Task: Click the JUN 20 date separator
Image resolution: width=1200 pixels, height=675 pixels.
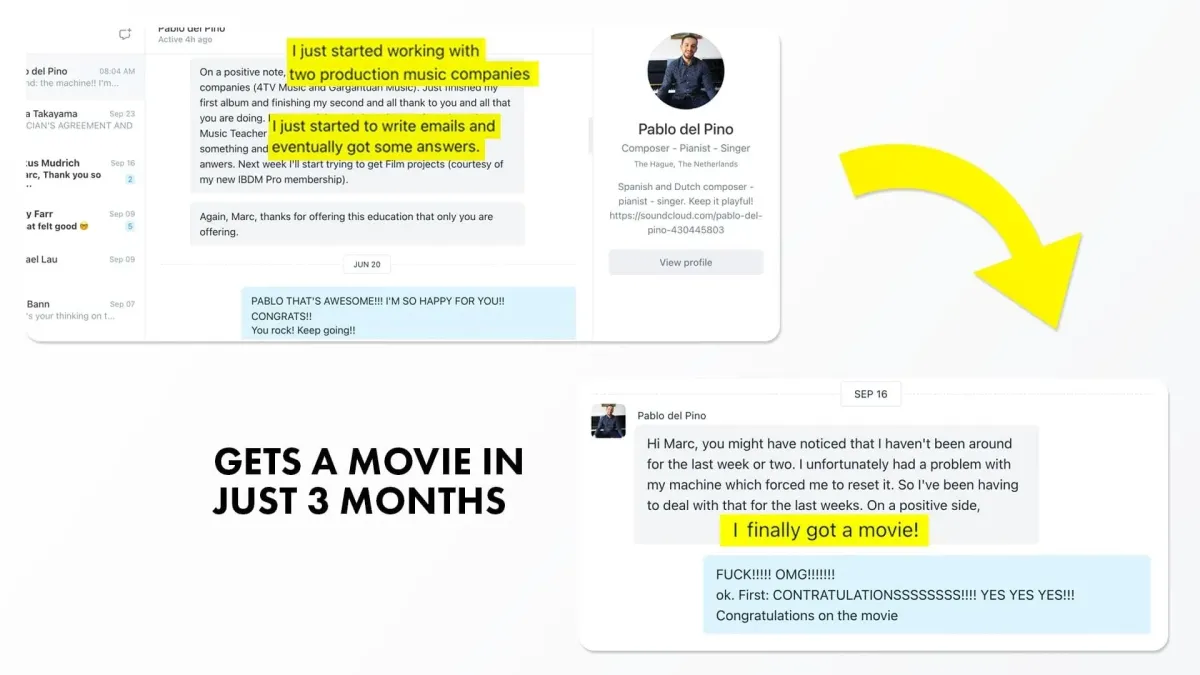Action: click(x=367, y=265)
